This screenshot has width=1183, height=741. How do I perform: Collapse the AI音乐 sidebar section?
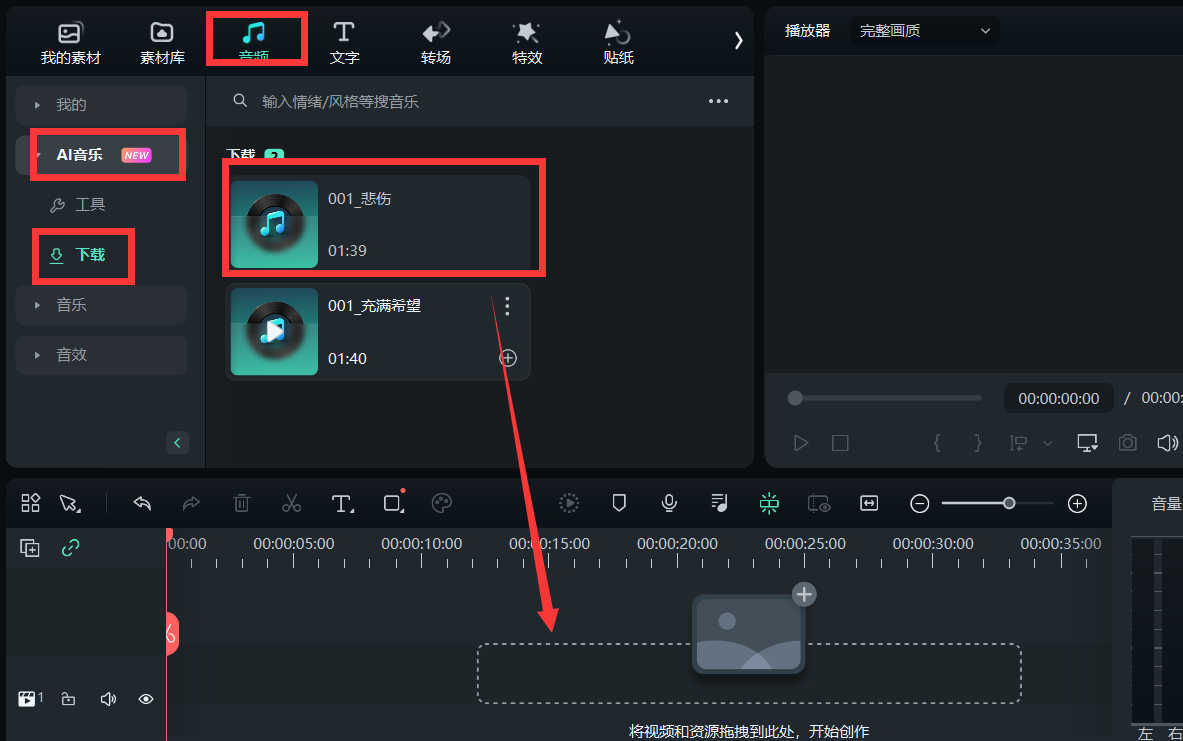(101, 155)
